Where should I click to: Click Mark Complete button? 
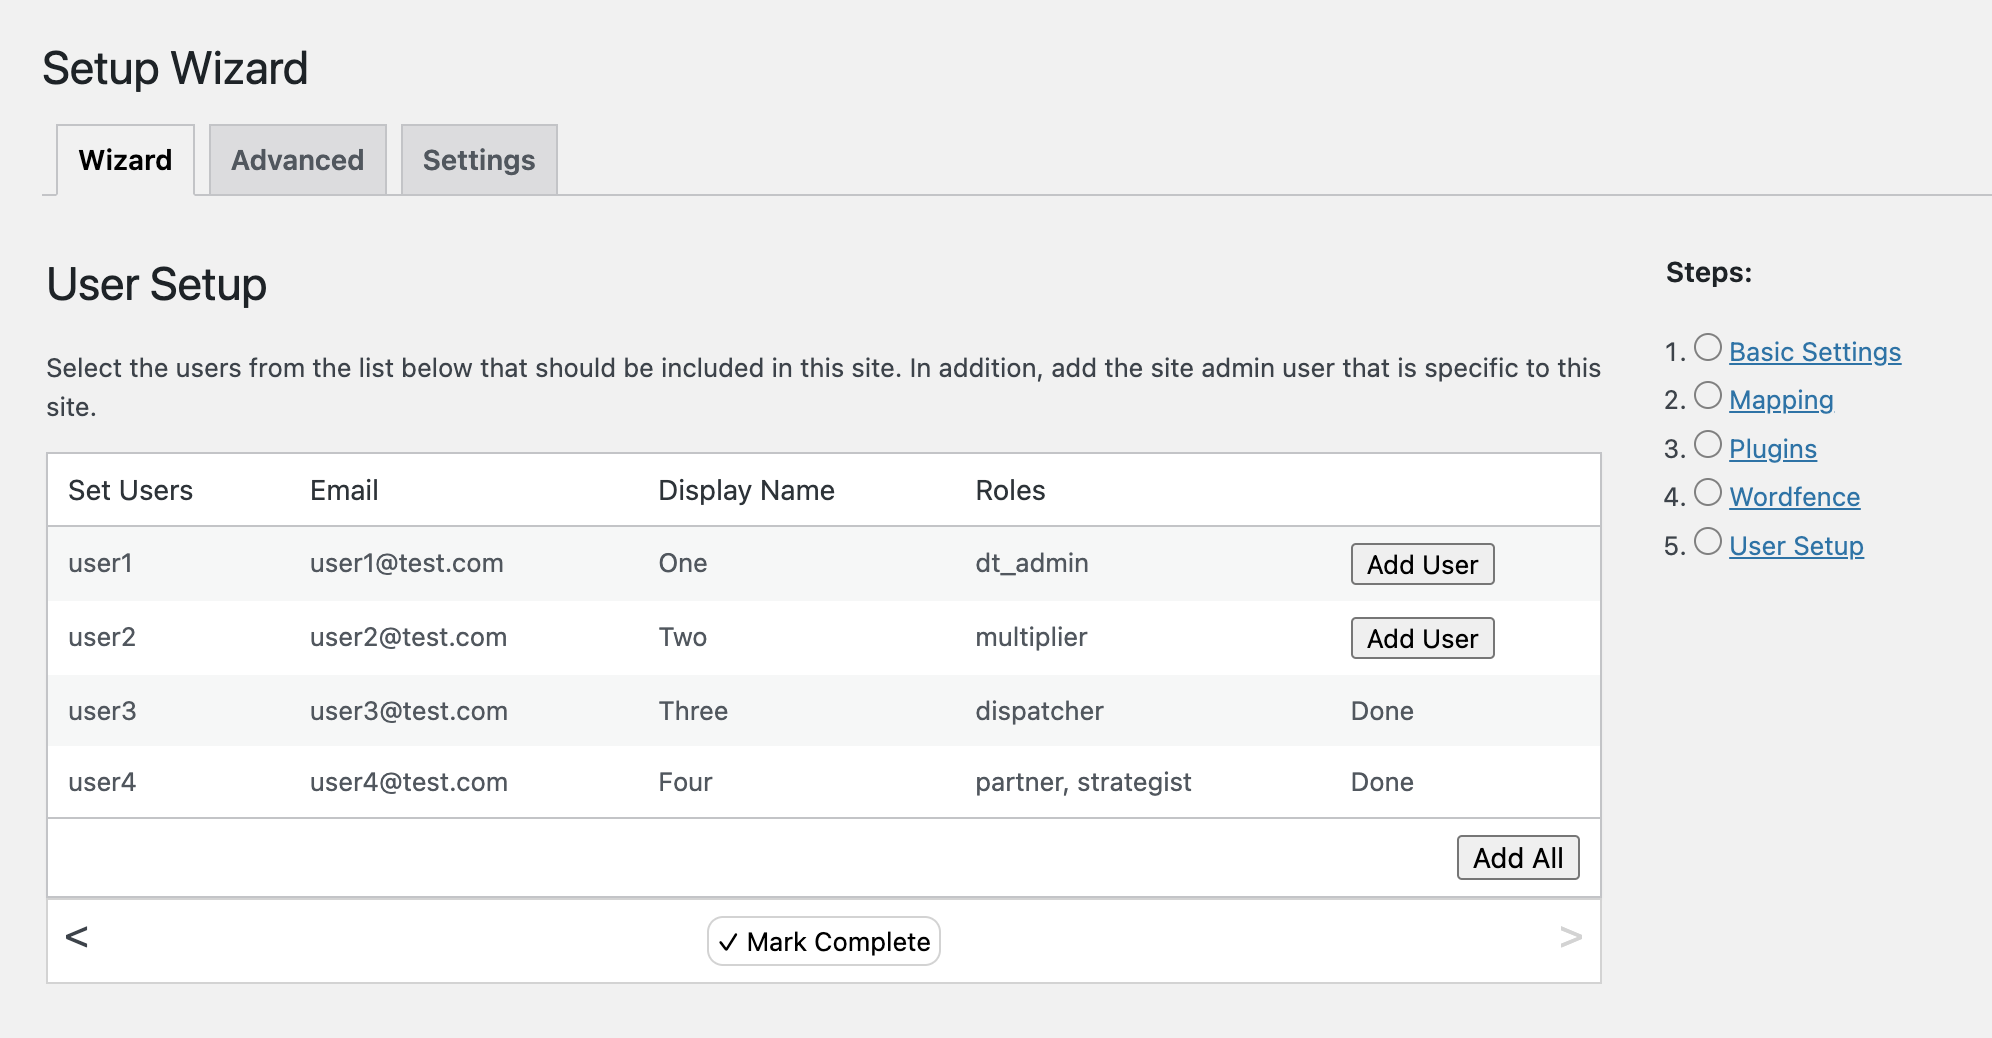pos(824,941)
